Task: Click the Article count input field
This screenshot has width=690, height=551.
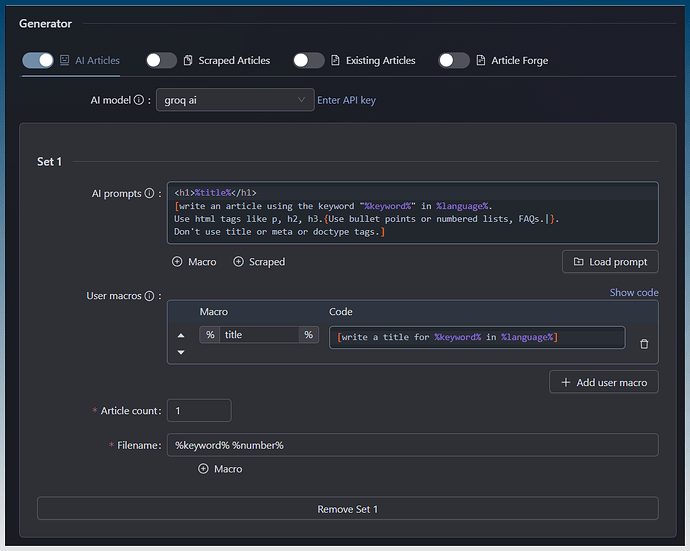Action: (199, 410)
